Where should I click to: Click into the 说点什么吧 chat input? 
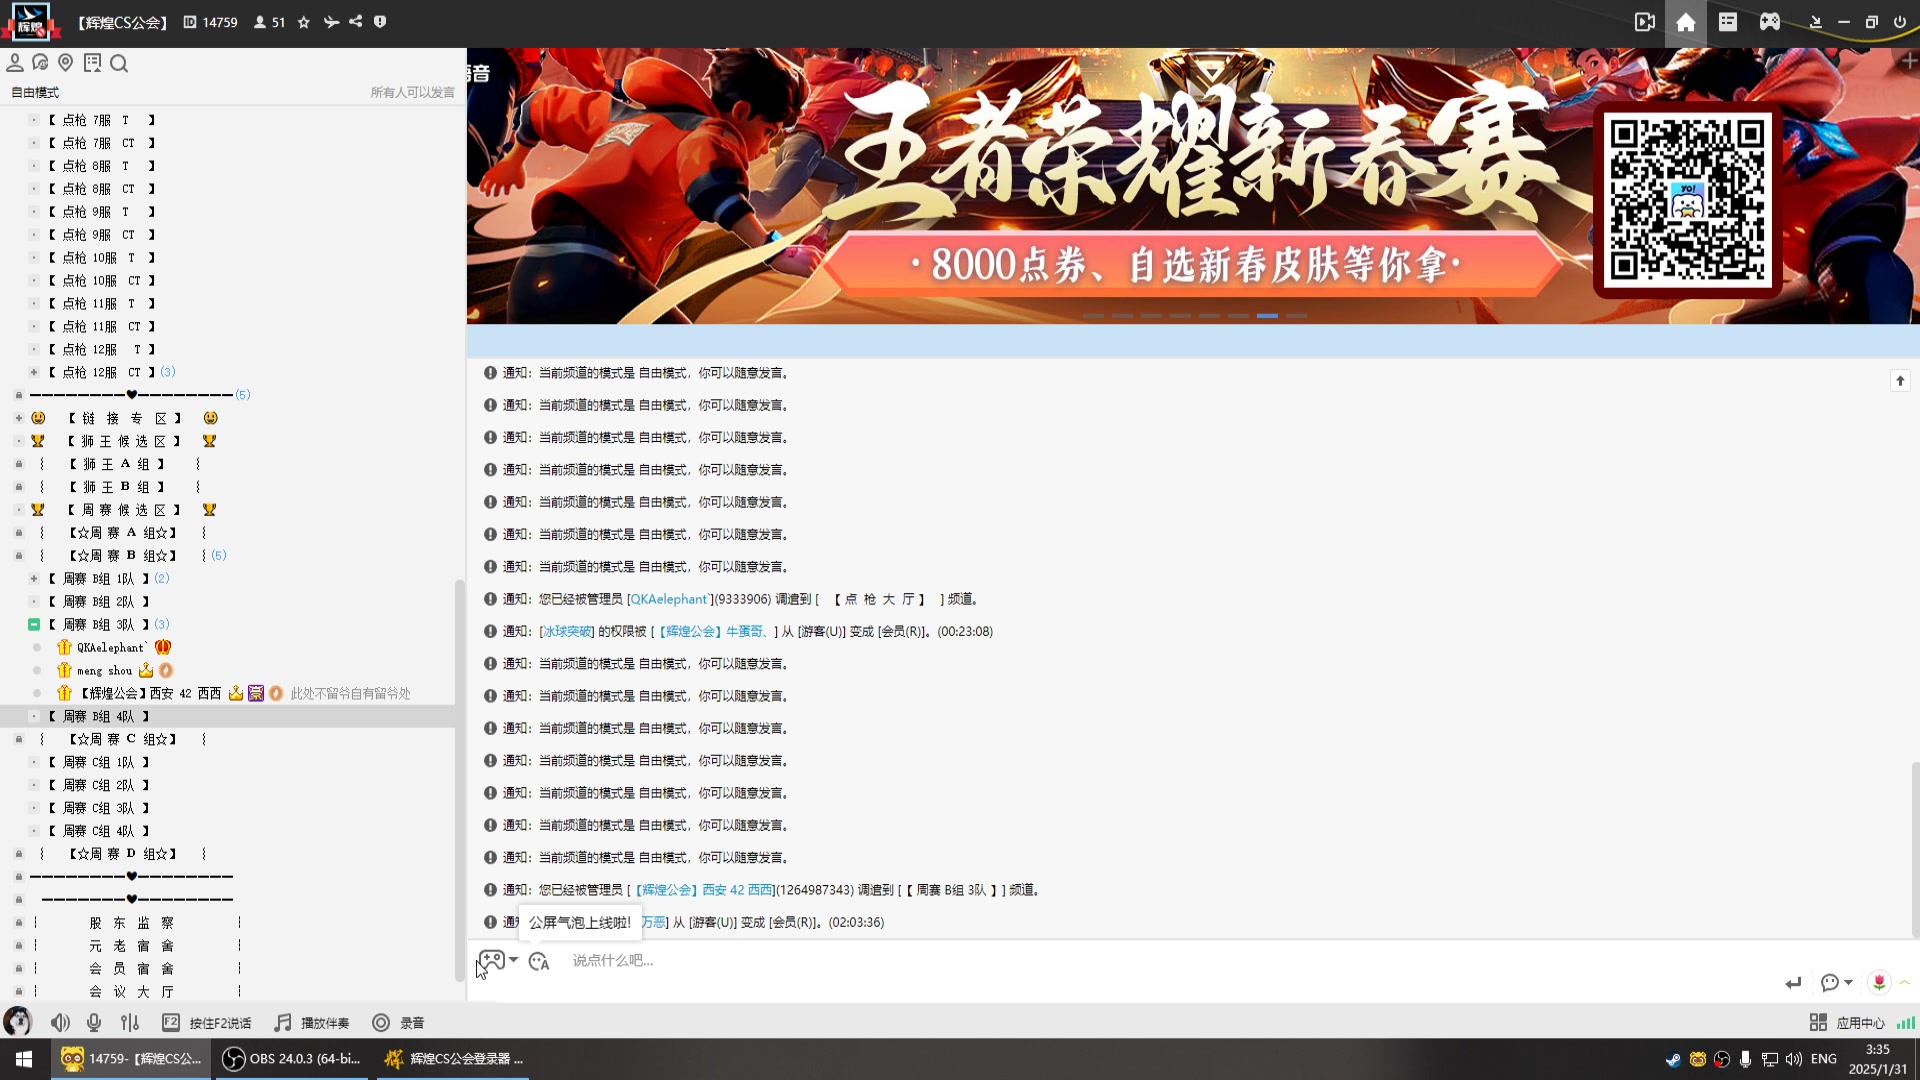click(1170, 961)
